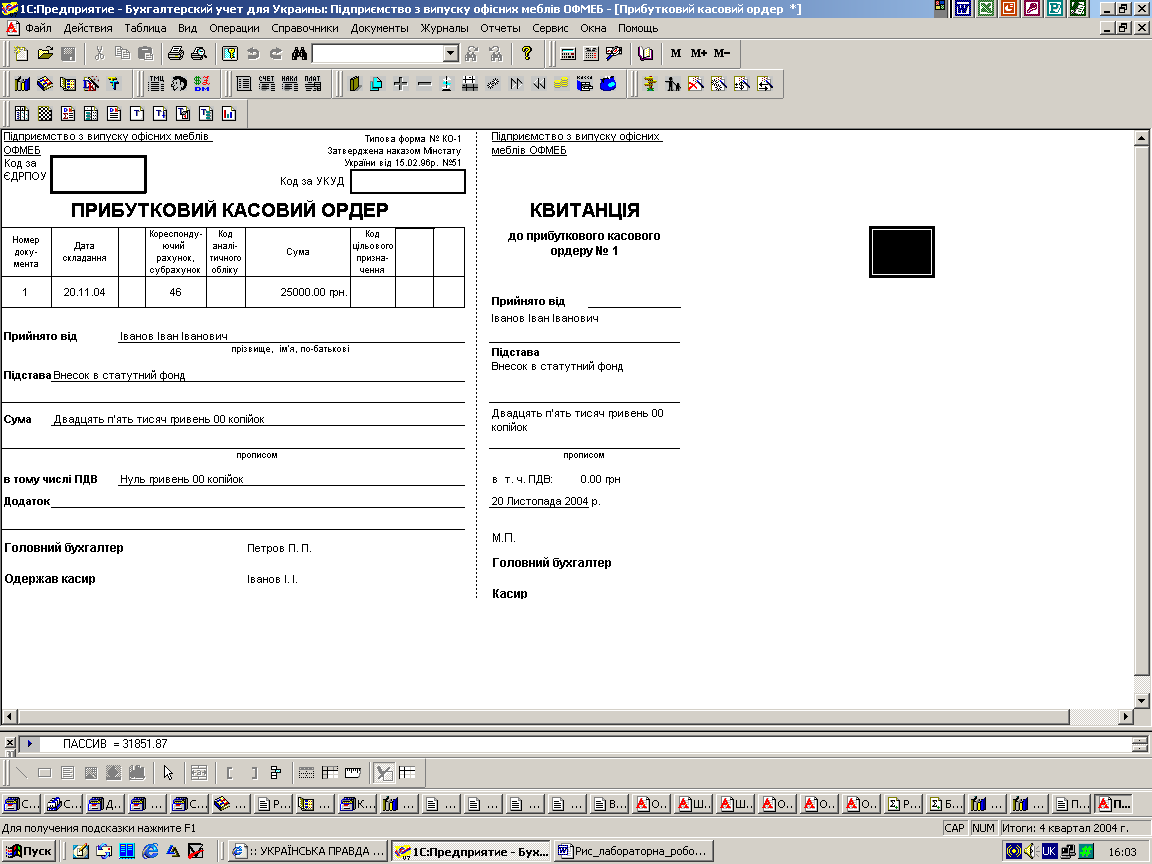
Task: Open the Журналы menu
Action: coord(444,28)
